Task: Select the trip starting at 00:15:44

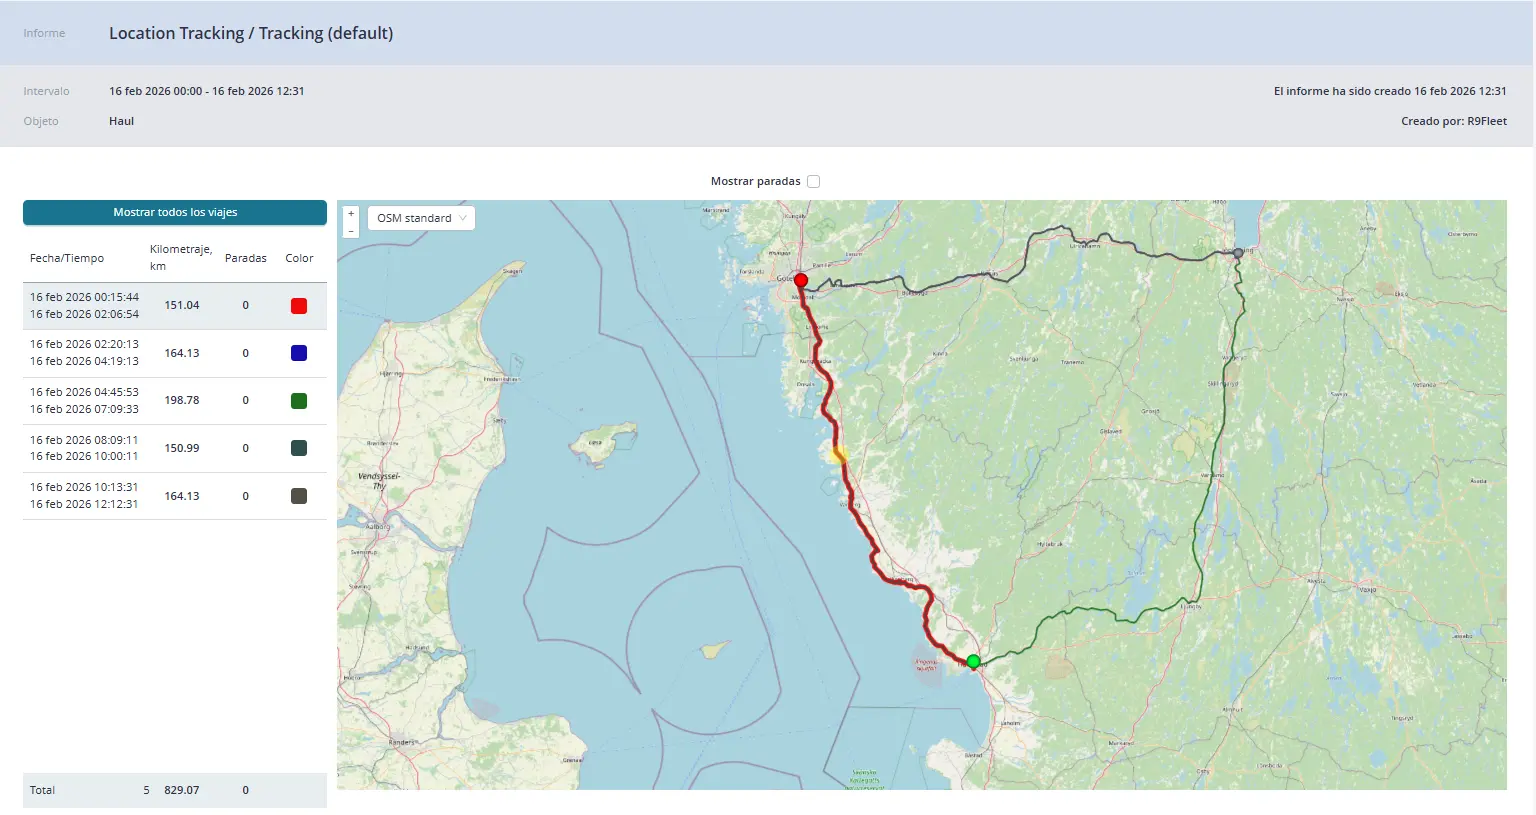Action: point(84,305)
